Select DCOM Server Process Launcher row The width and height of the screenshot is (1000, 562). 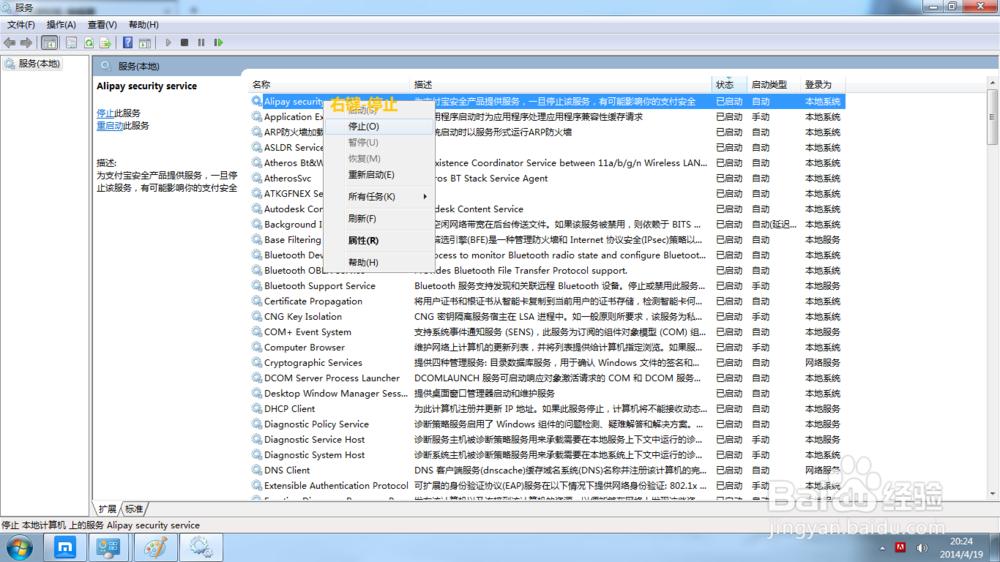pos(547,378)
